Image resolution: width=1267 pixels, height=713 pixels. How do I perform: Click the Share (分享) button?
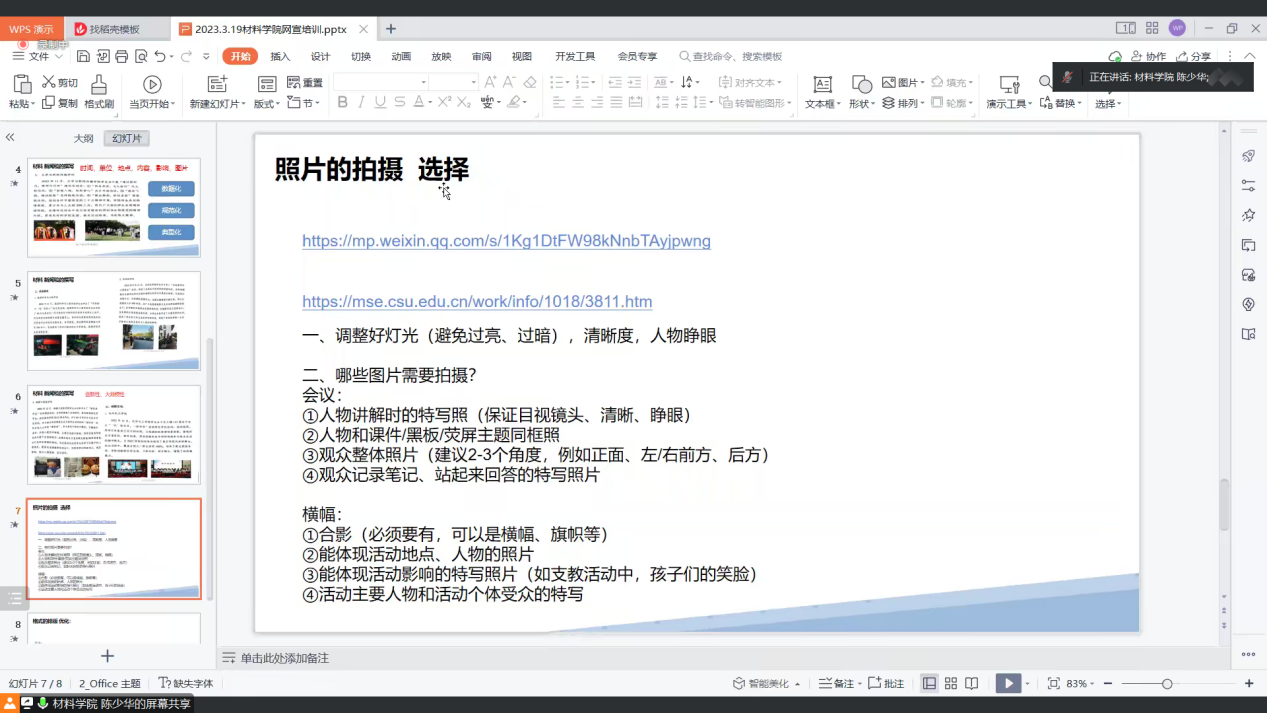tap(1194, 57)
